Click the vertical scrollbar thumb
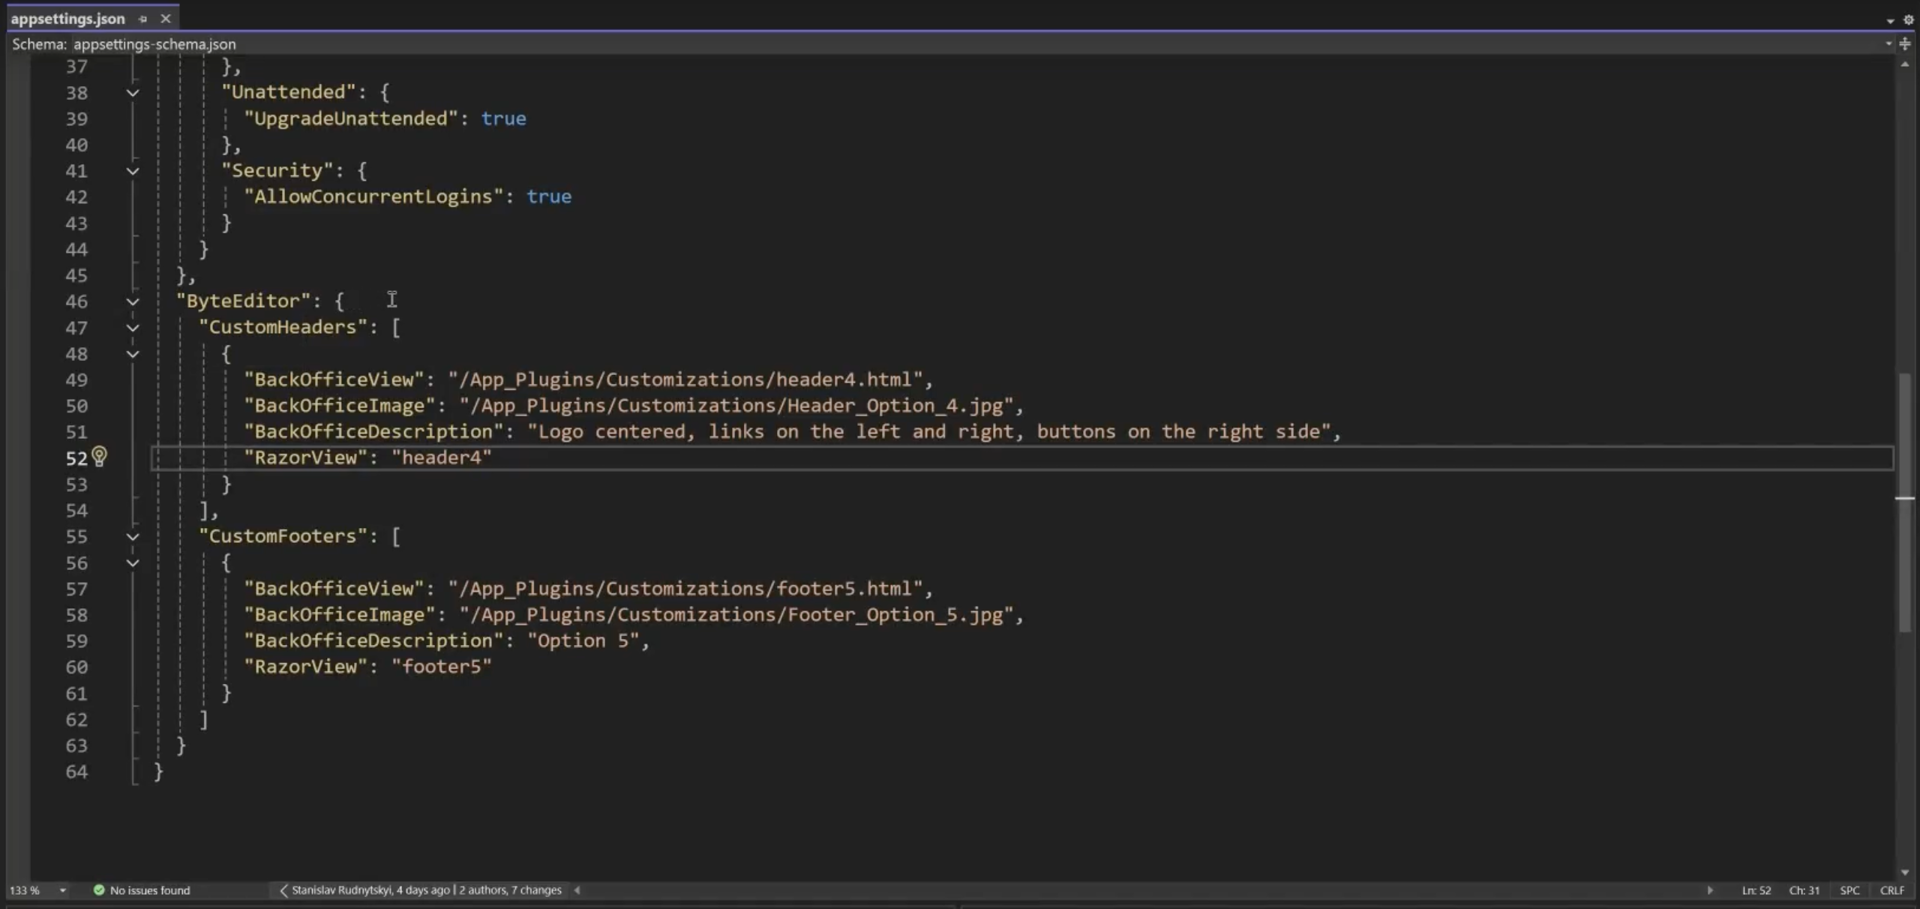This screenshot has width=1920, height=909. [x=1905, y=500]
